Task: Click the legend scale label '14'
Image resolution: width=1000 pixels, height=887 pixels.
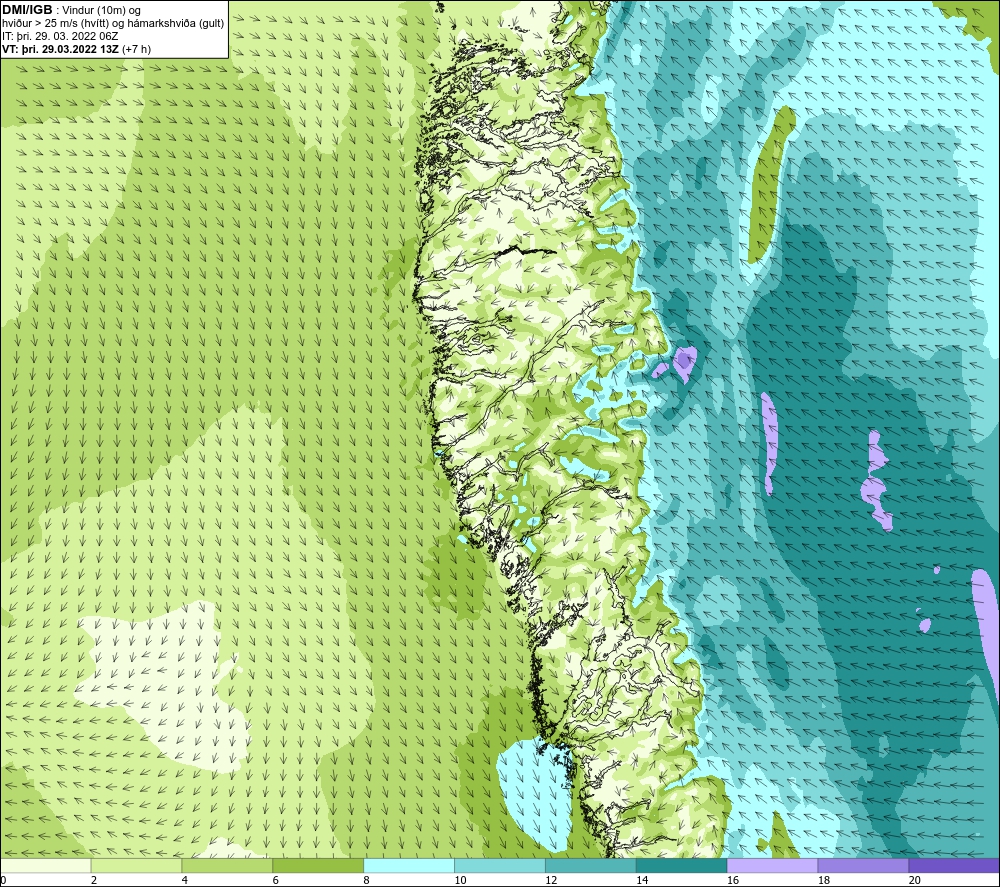Action: click(x=642, y=881)
